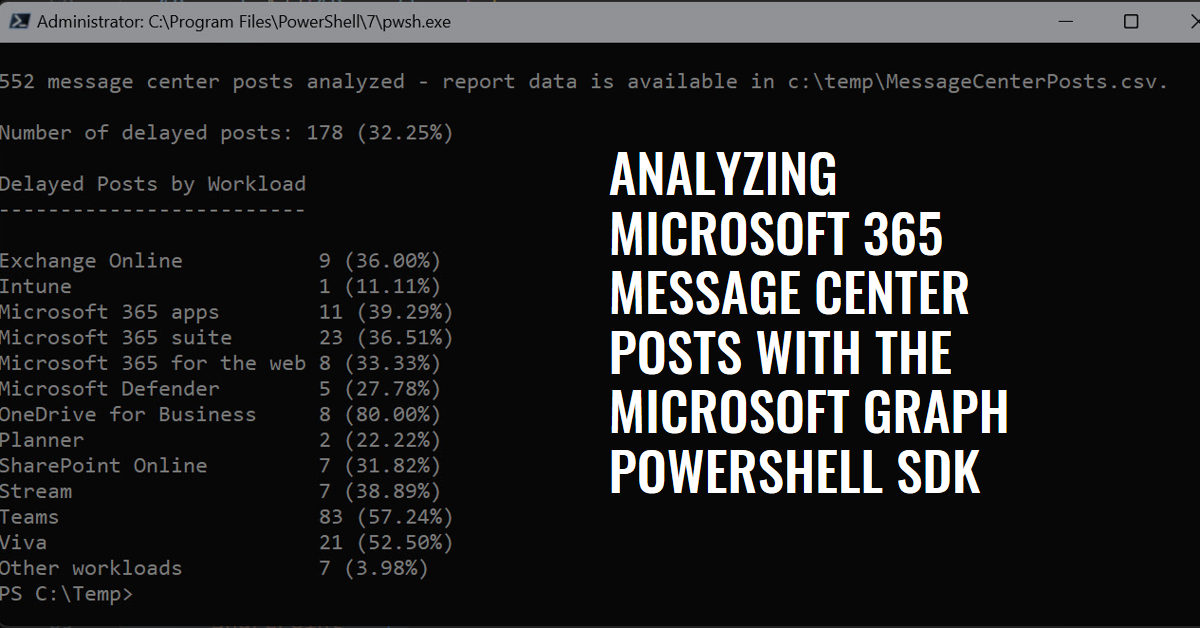Viewport: 1200px width, 628px height.
Task: Click the PS C:\Temp> command prompt
Action: coord(66,594)
